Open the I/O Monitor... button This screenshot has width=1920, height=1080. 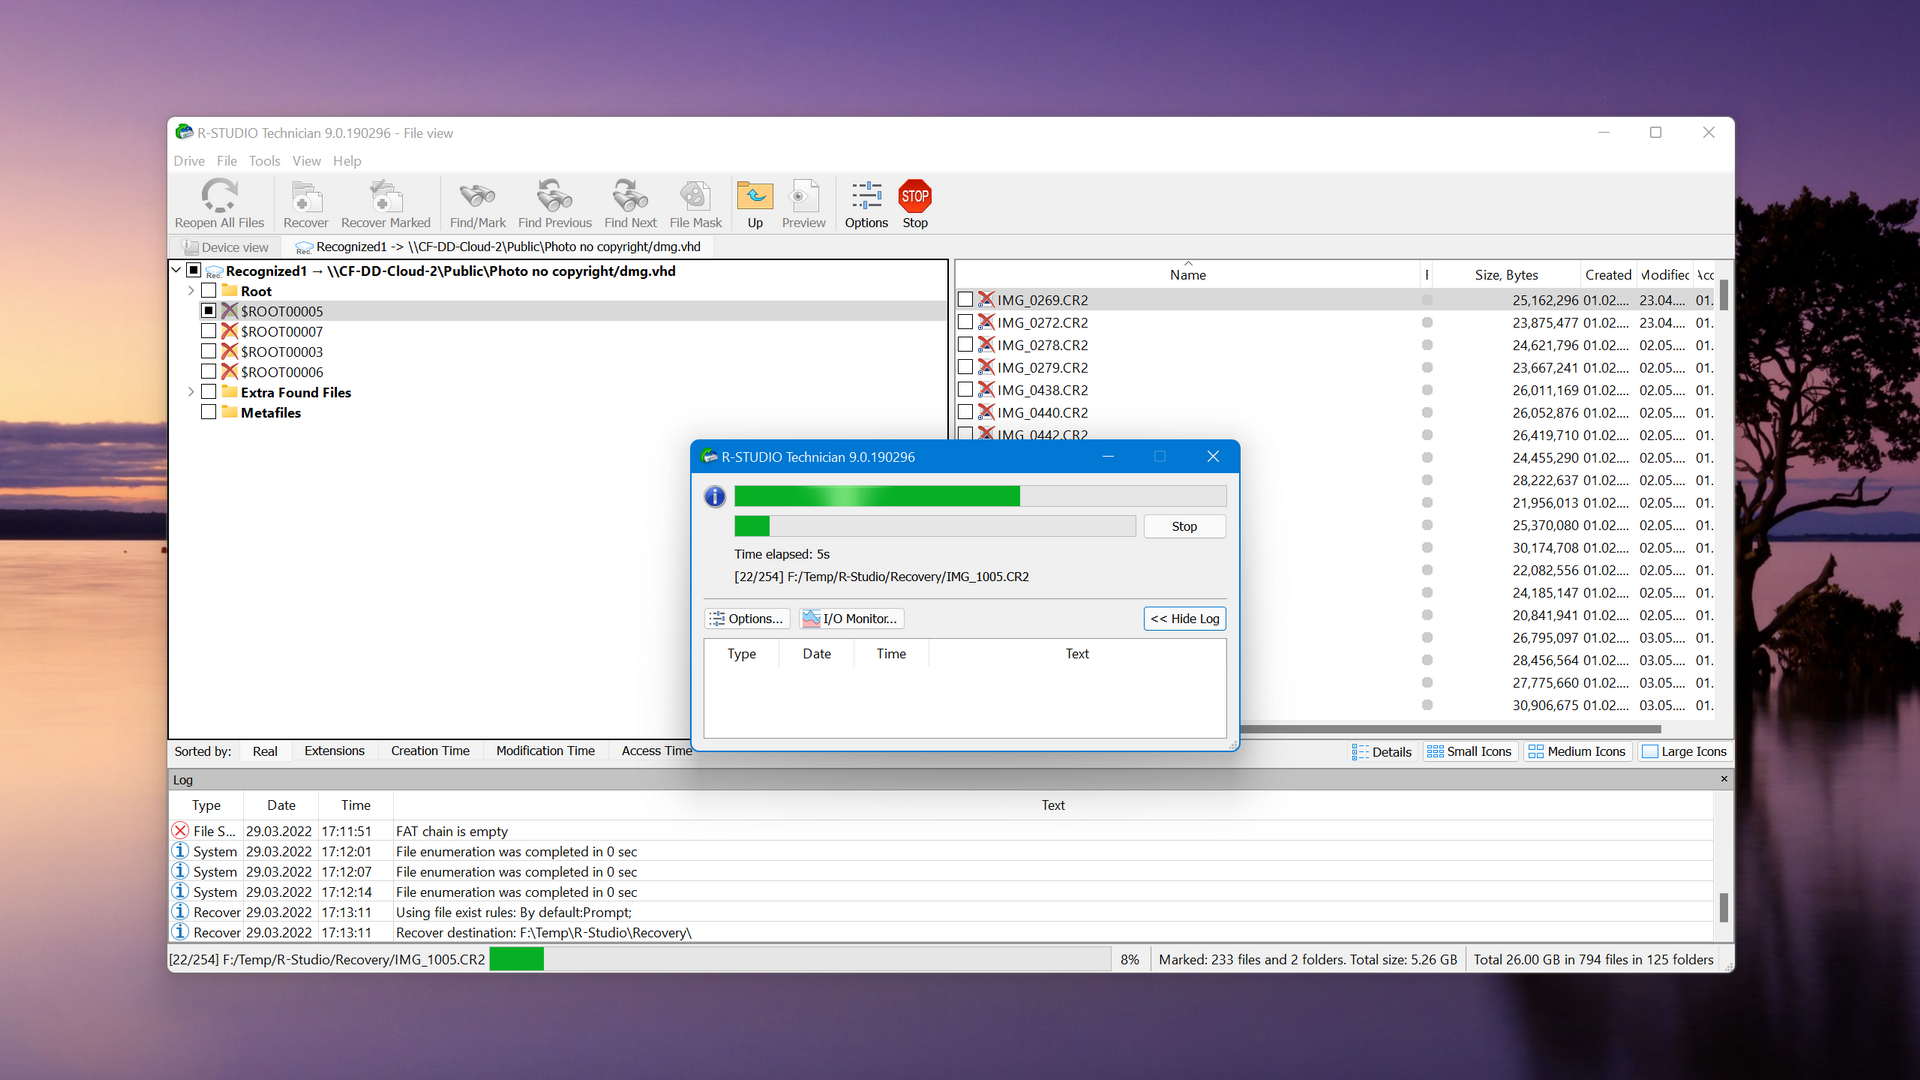(x=851, y=618)
